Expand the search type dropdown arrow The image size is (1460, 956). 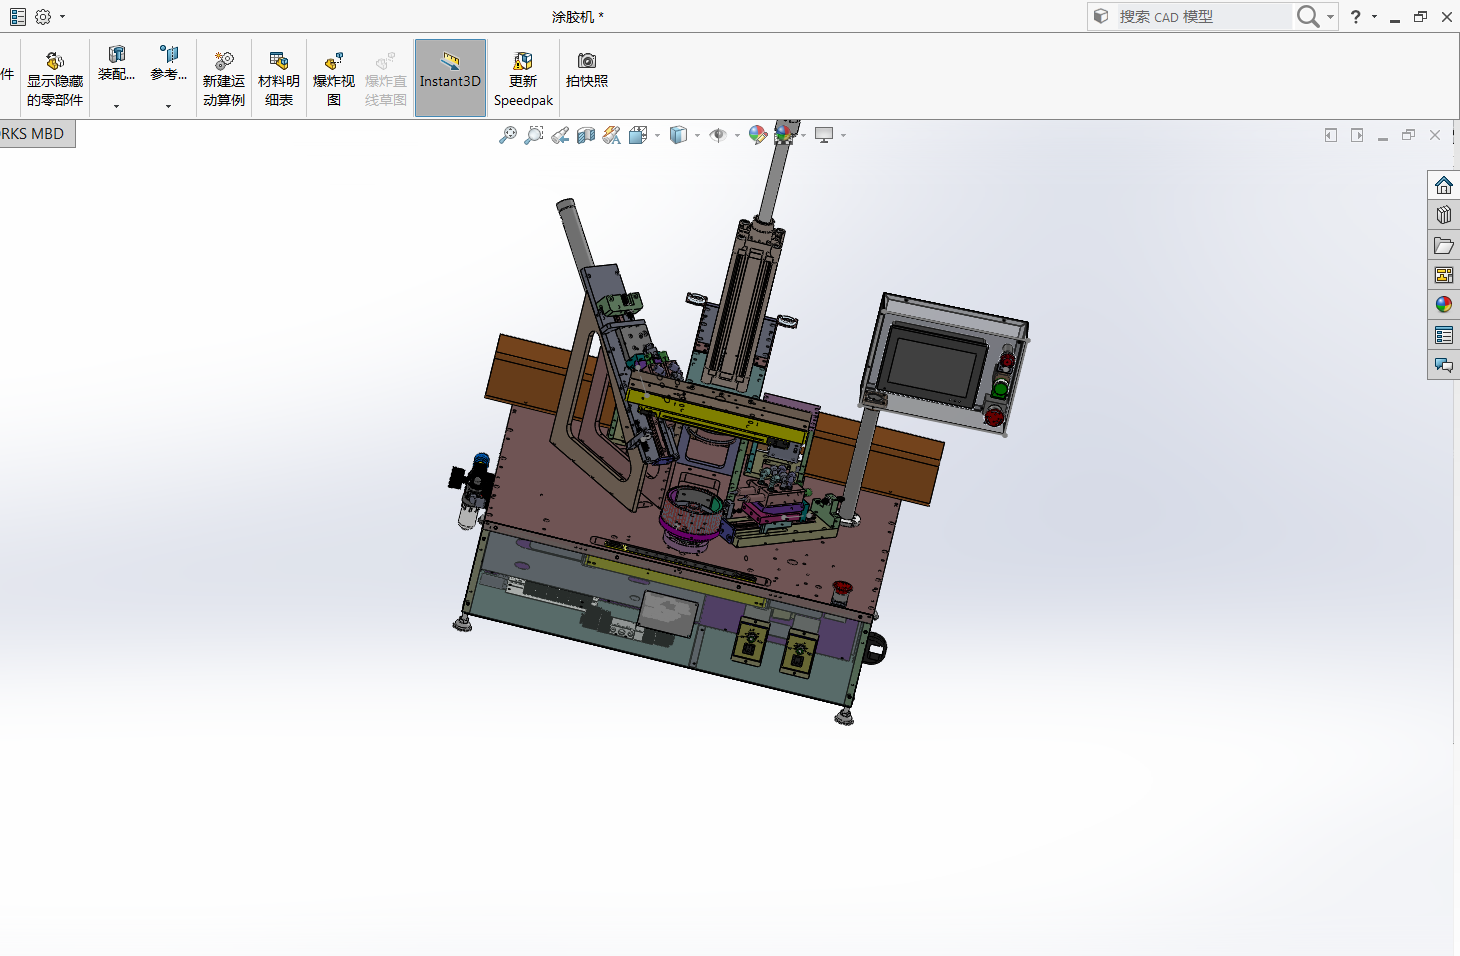[x=1330, y=17]
